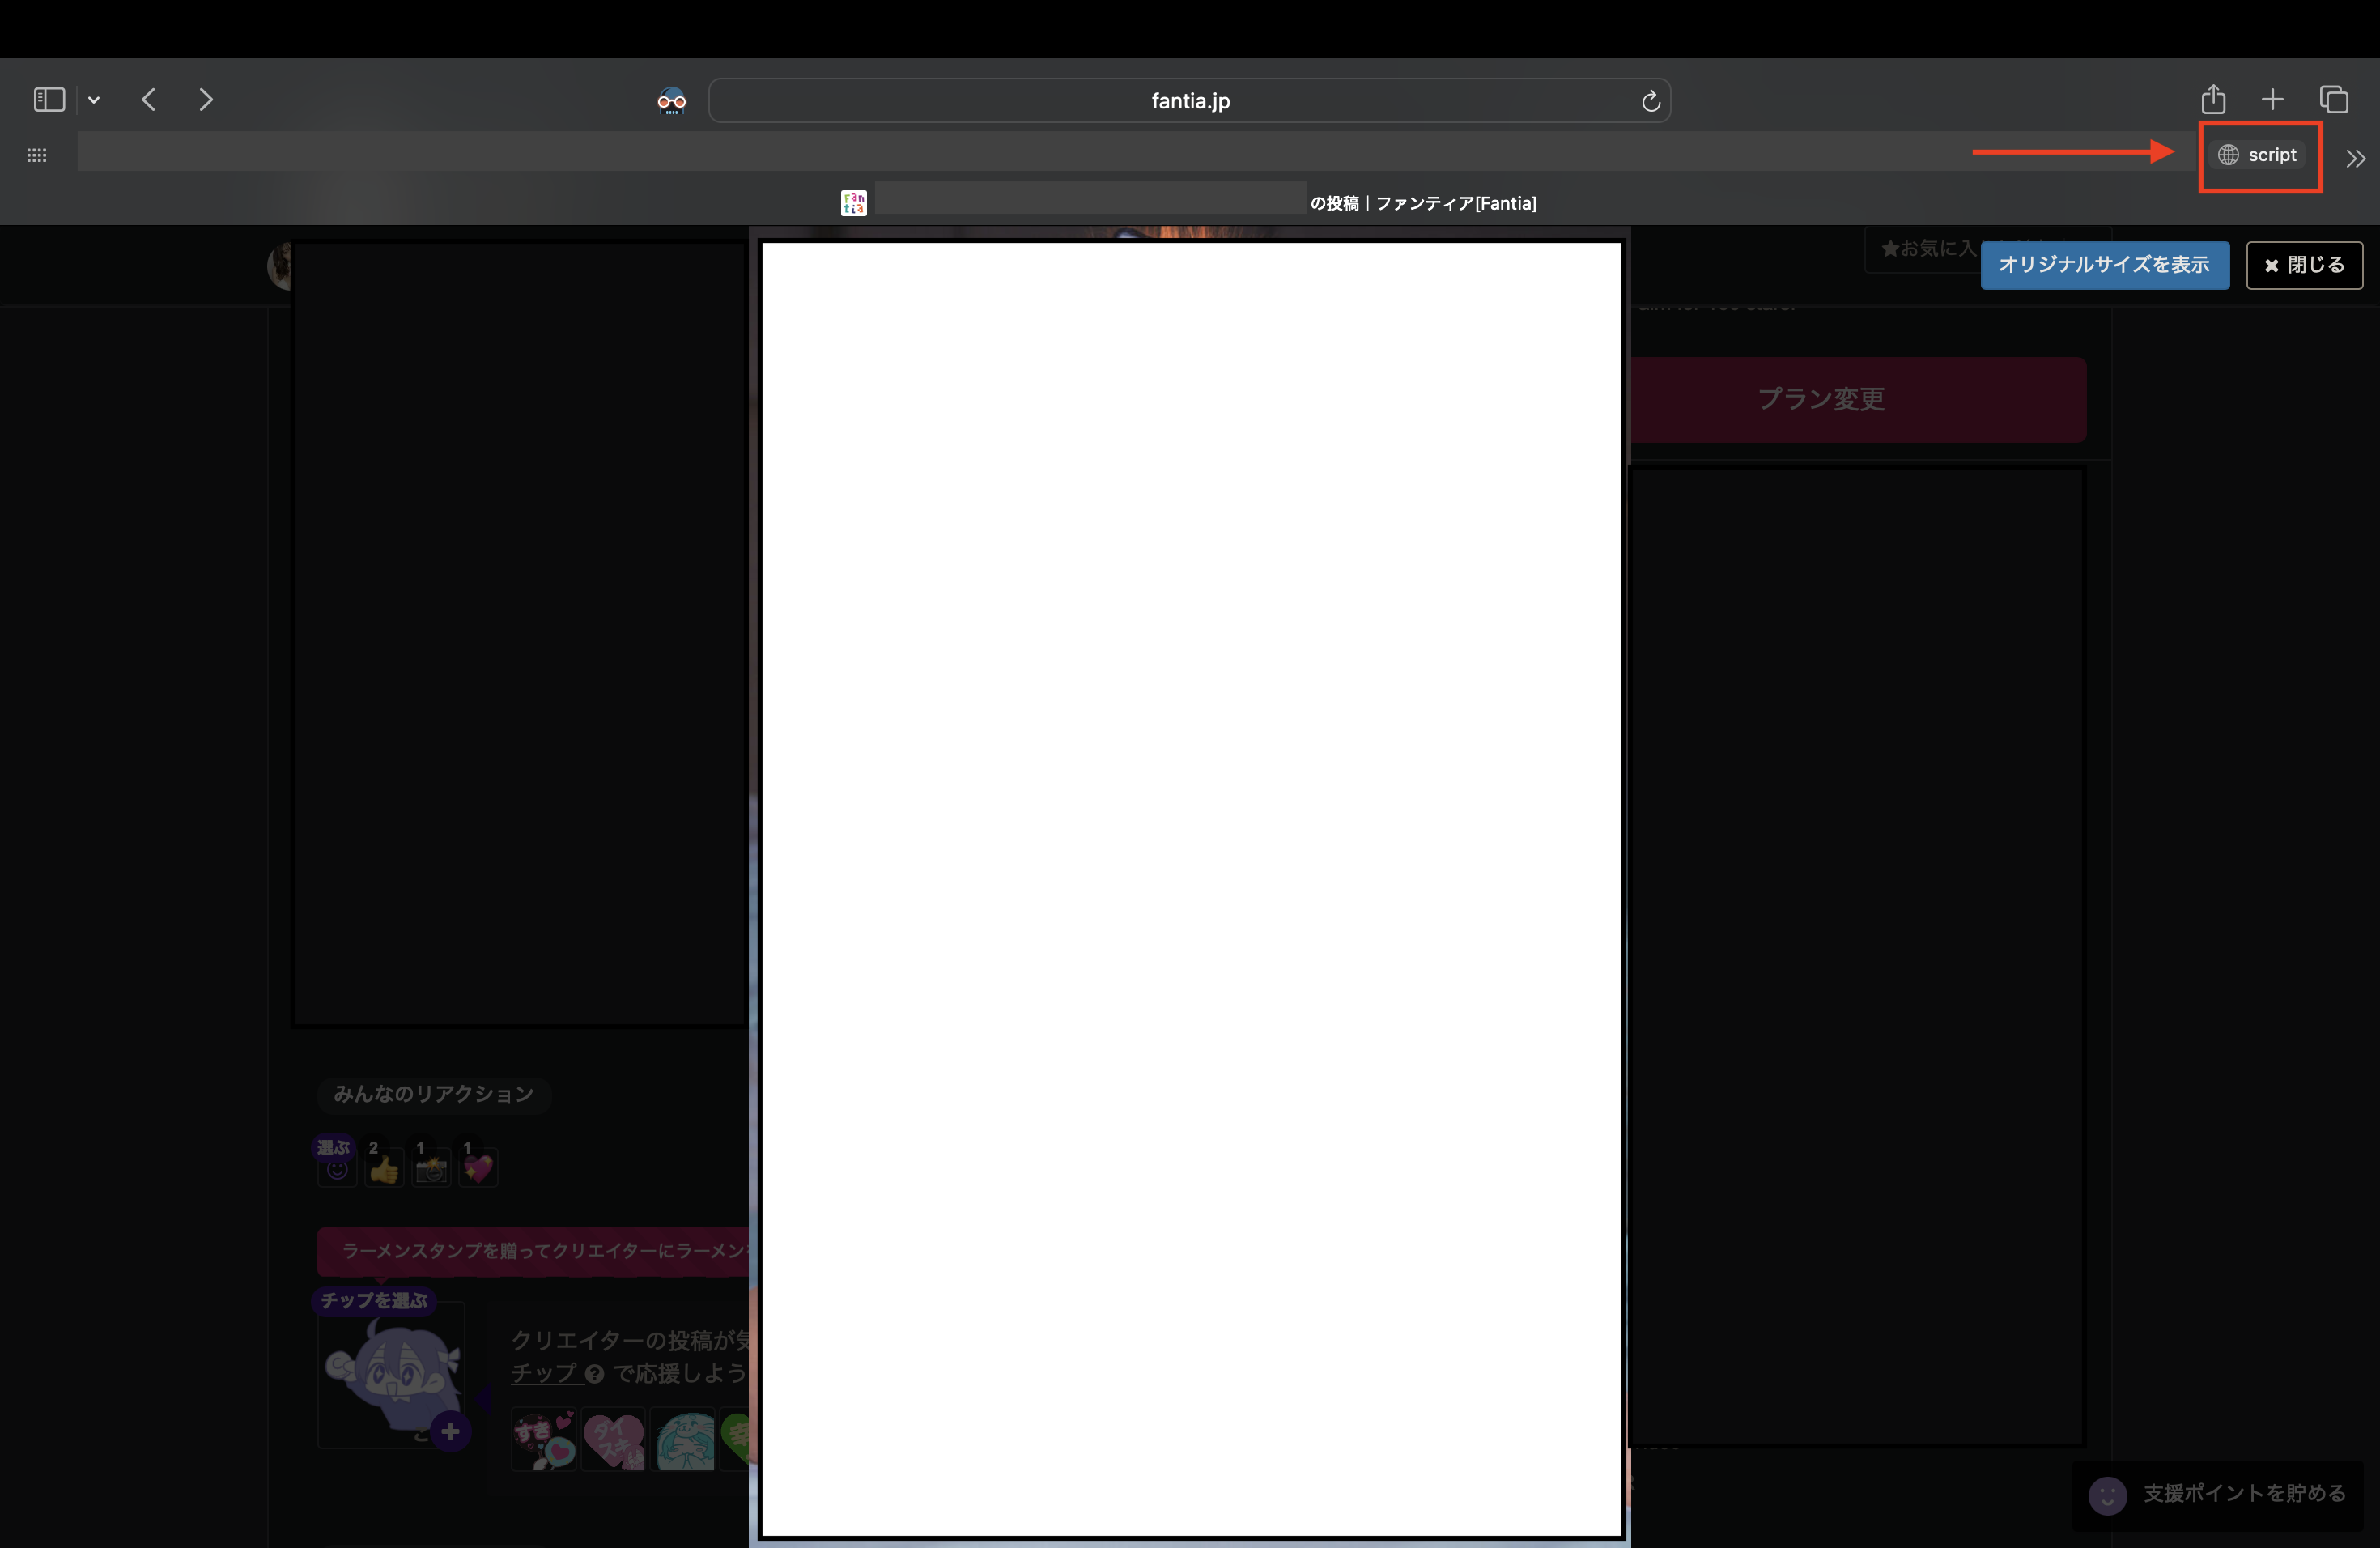Click the 閉じる button

(x=2304, y=265)
